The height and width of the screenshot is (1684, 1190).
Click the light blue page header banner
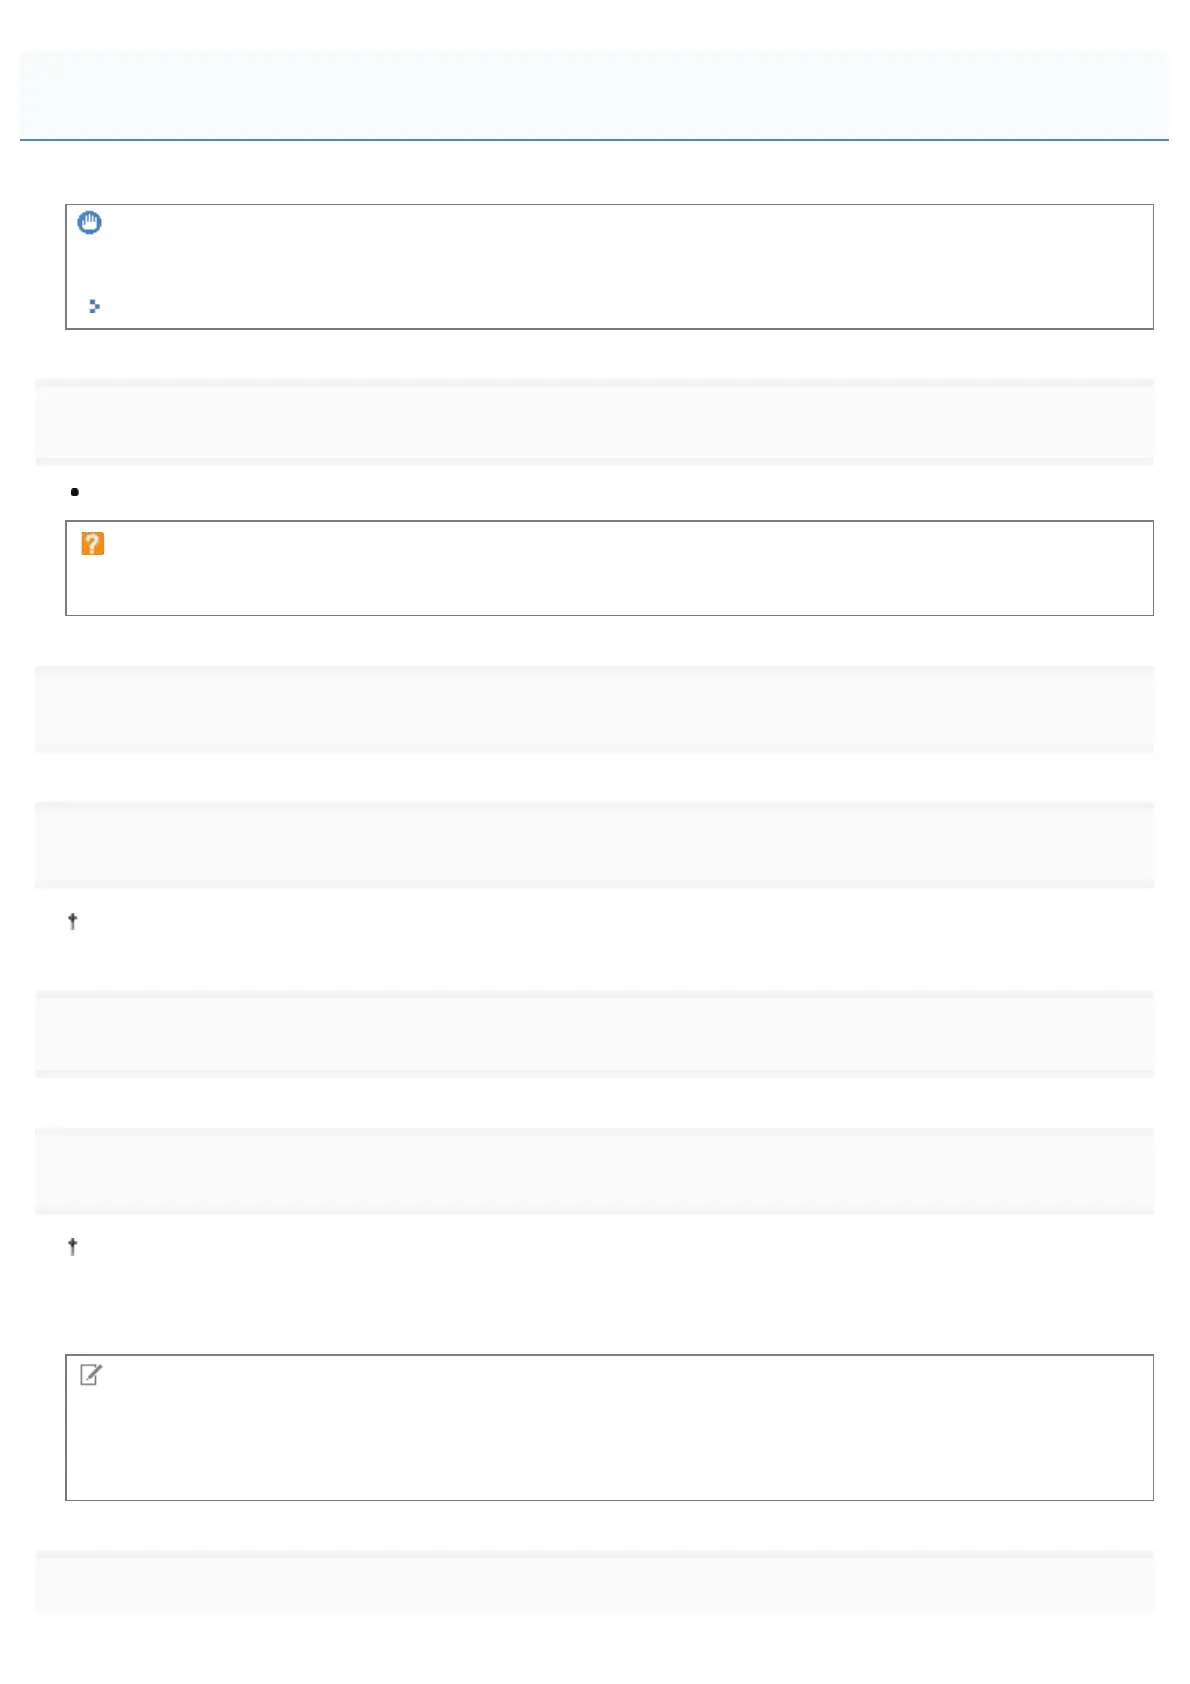594,94
